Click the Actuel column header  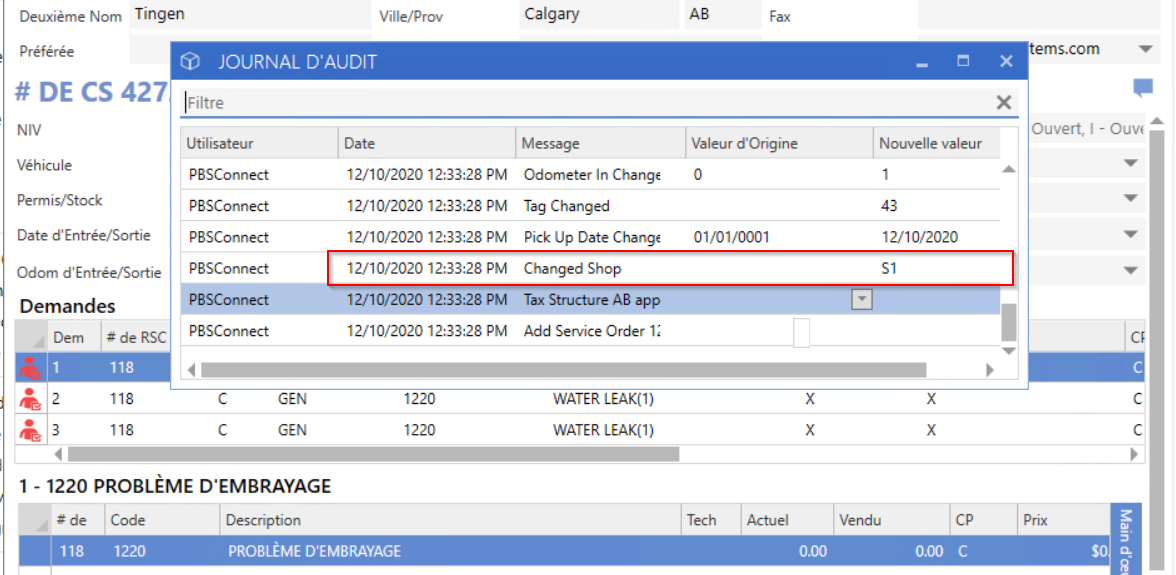click(787, 520)
